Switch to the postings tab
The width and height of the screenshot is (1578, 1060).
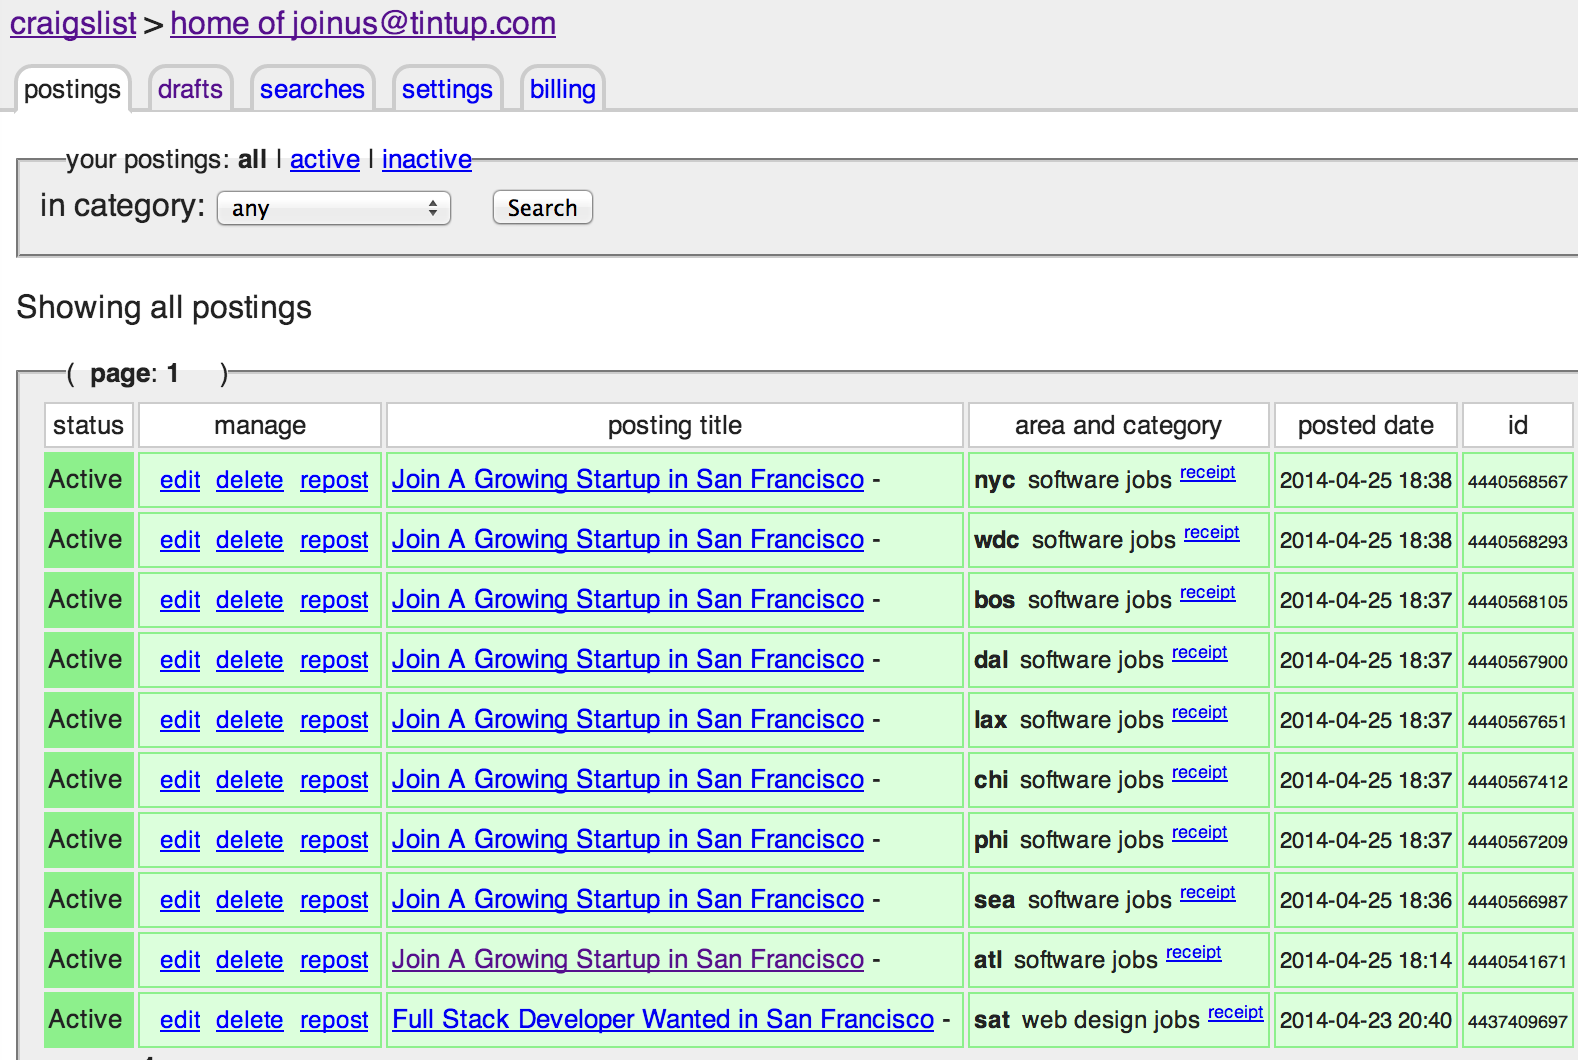click(72, 89)
